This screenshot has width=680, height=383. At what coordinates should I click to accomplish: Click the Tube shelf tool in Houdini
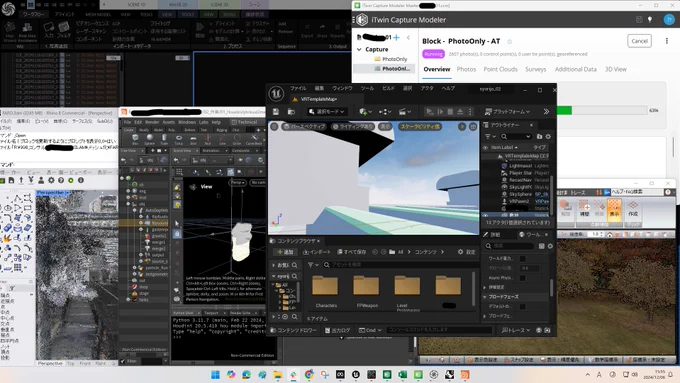tap(164, 139)
